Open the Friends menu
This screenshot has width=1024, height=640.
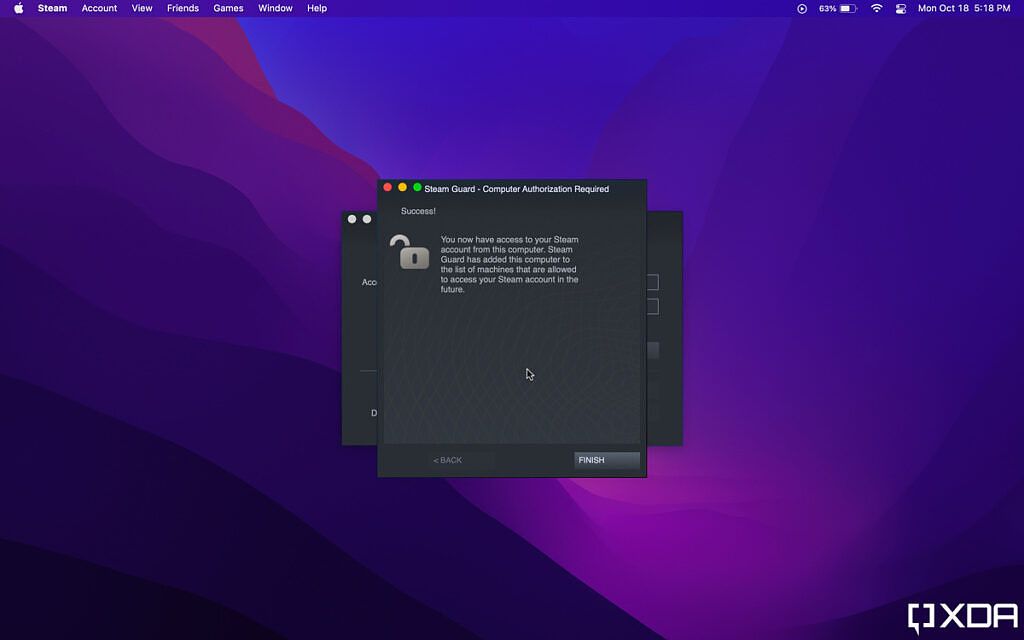tap(182, 8)
